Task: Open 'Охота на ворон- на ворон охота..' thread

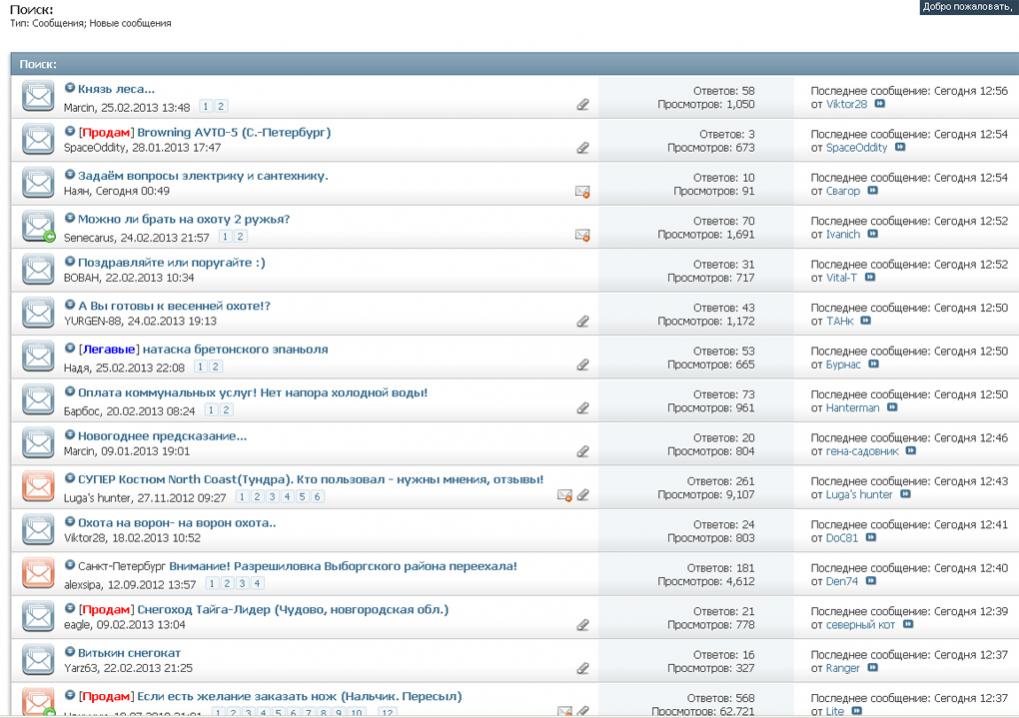Action: click(x=177, y=522)
